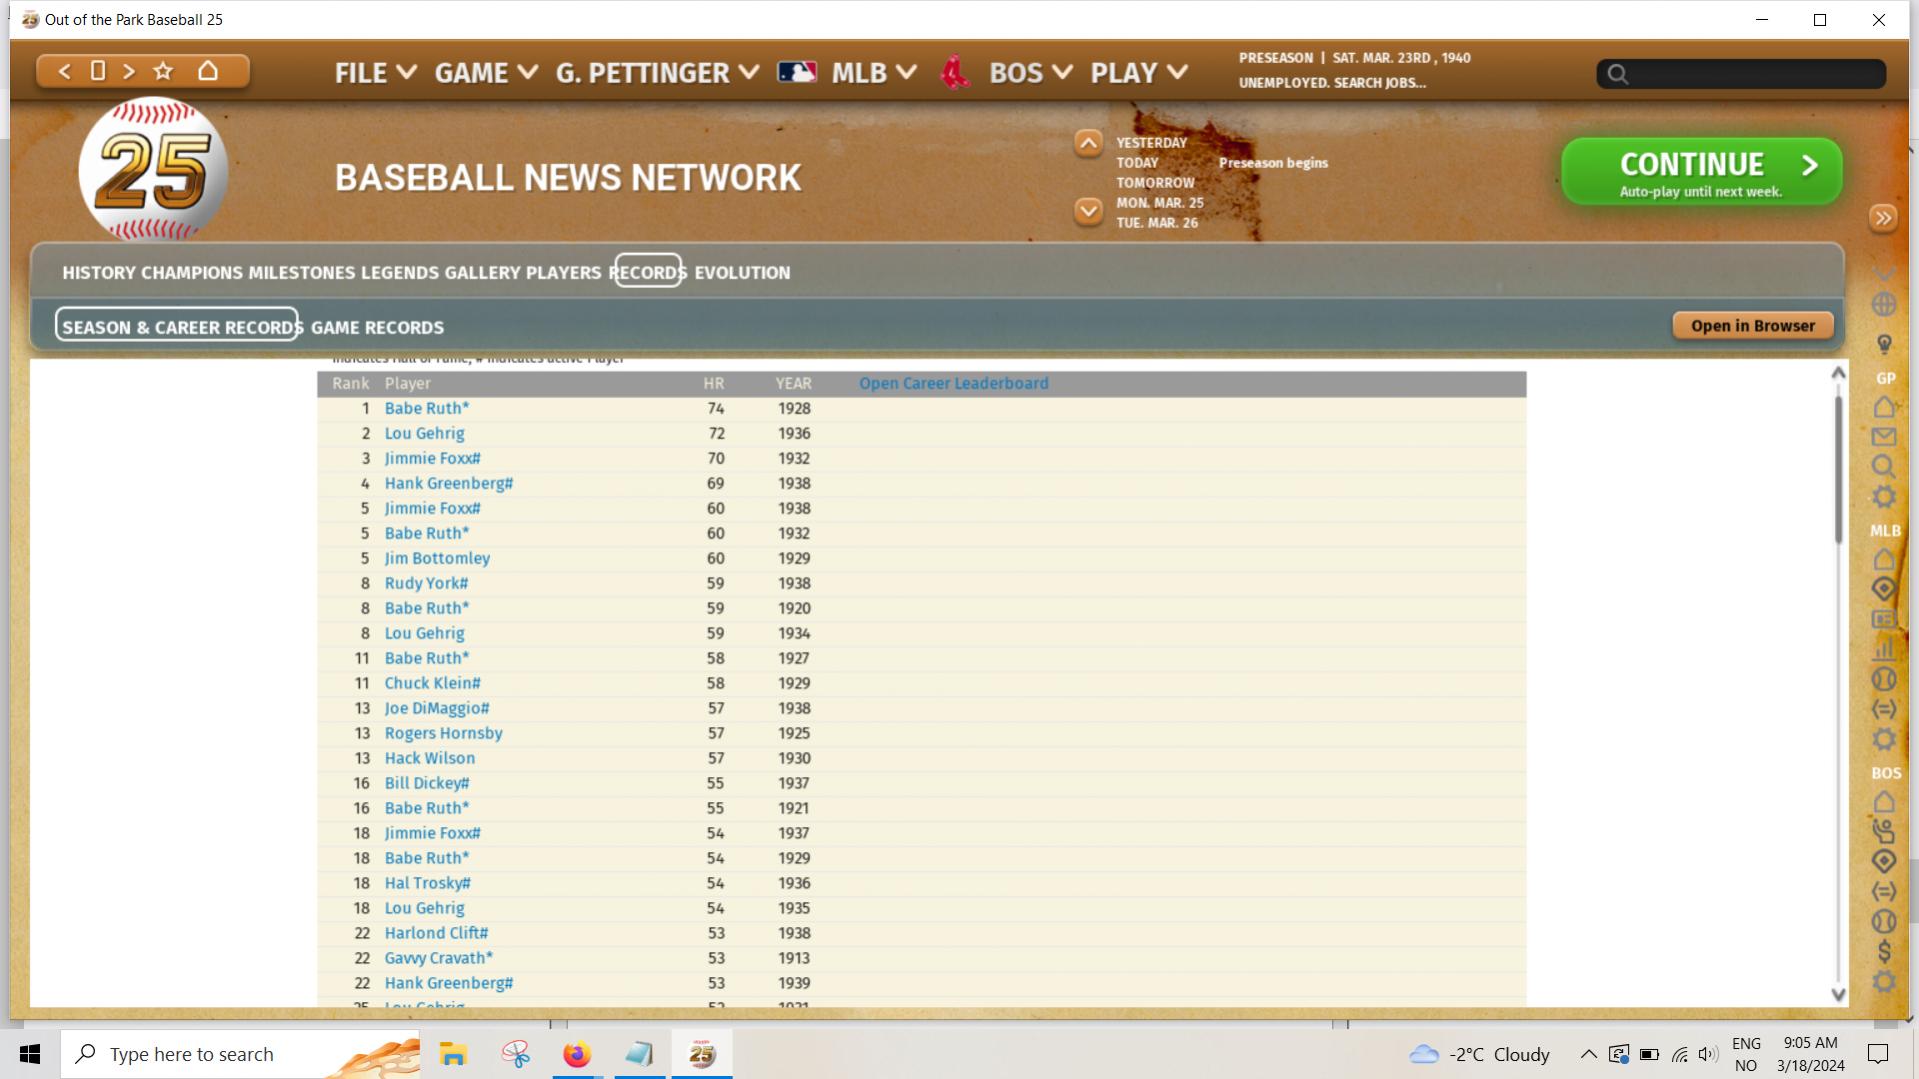The image size is (1919, 1079).
Task: Switch to the PLAYERS tab
Action: tap(564, 273)
